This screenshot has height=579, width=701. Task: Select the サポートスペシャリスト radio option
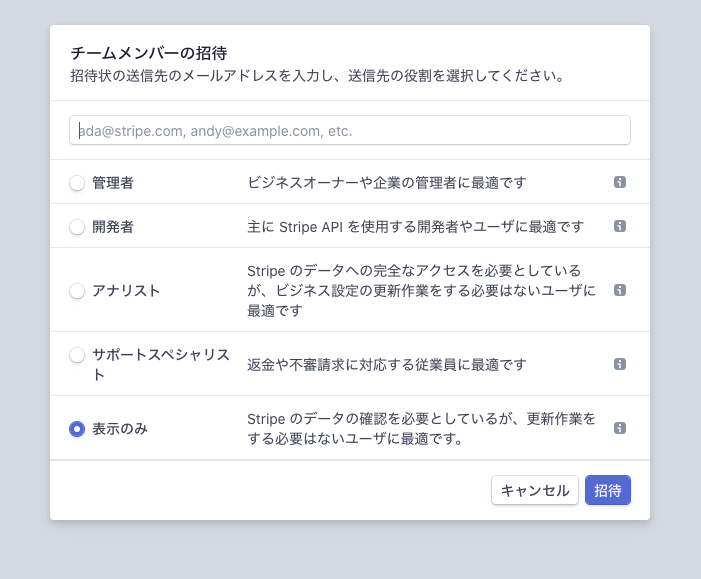(77, 355)
